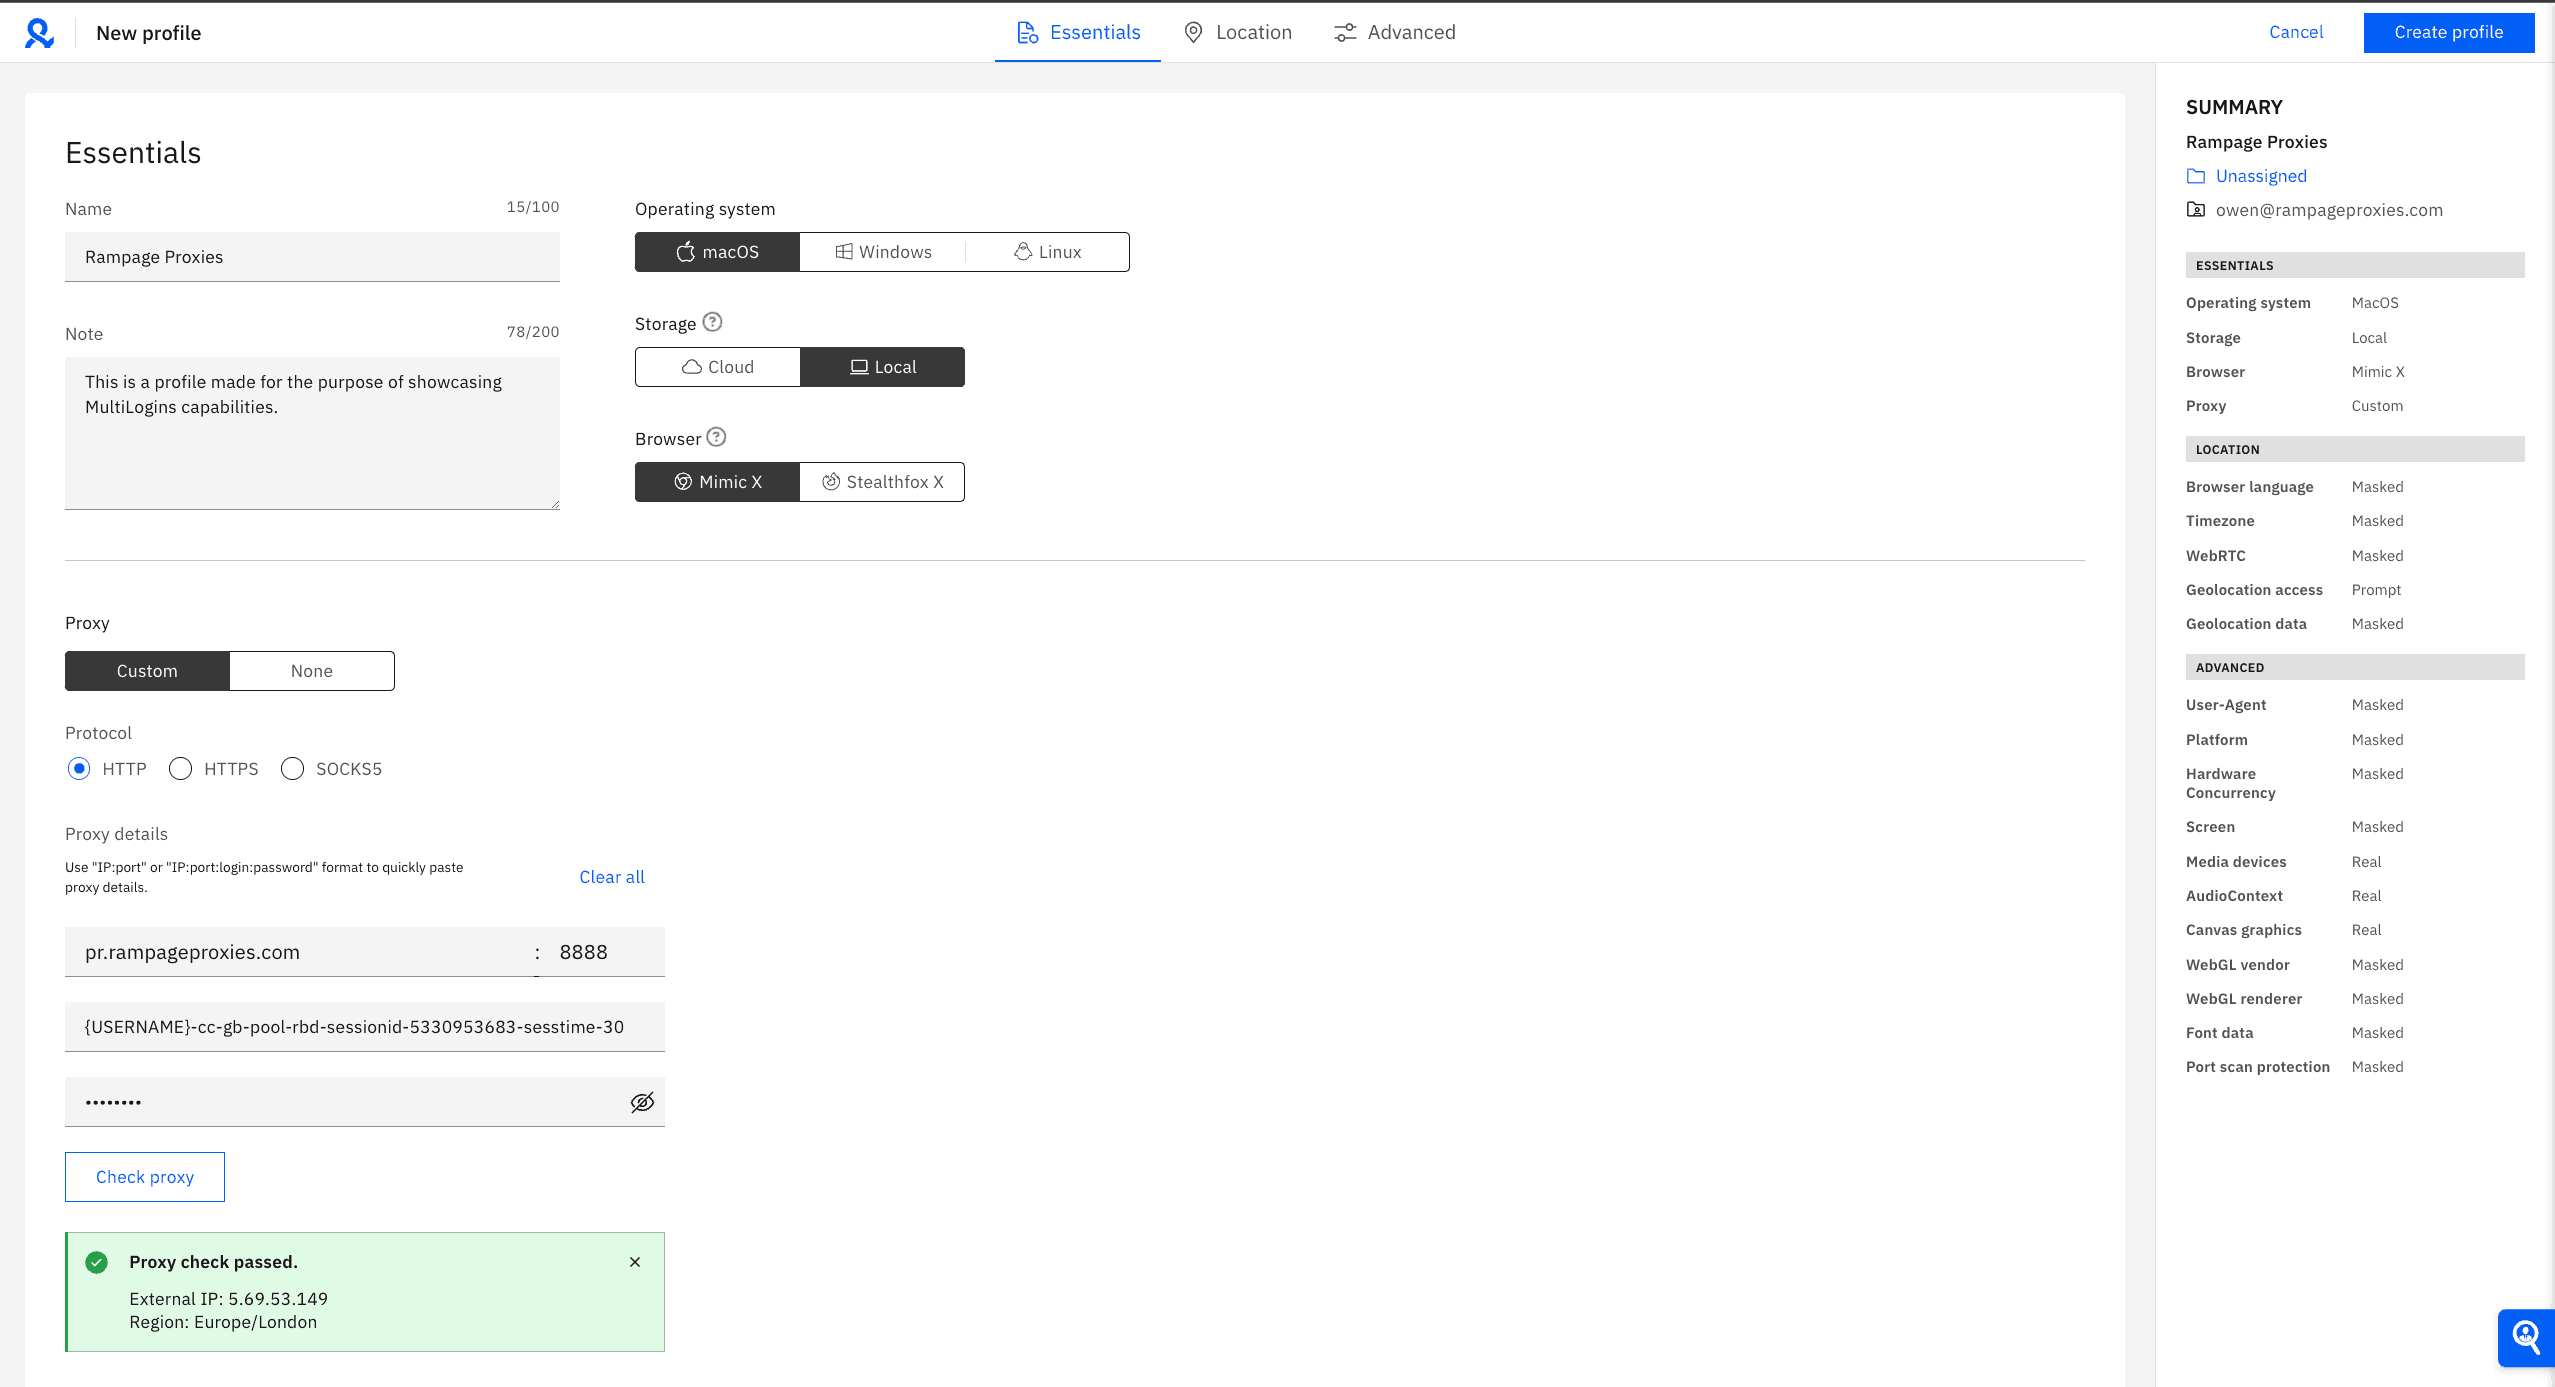Click the Canvas graphics Real value

[x=2366, y=930]
